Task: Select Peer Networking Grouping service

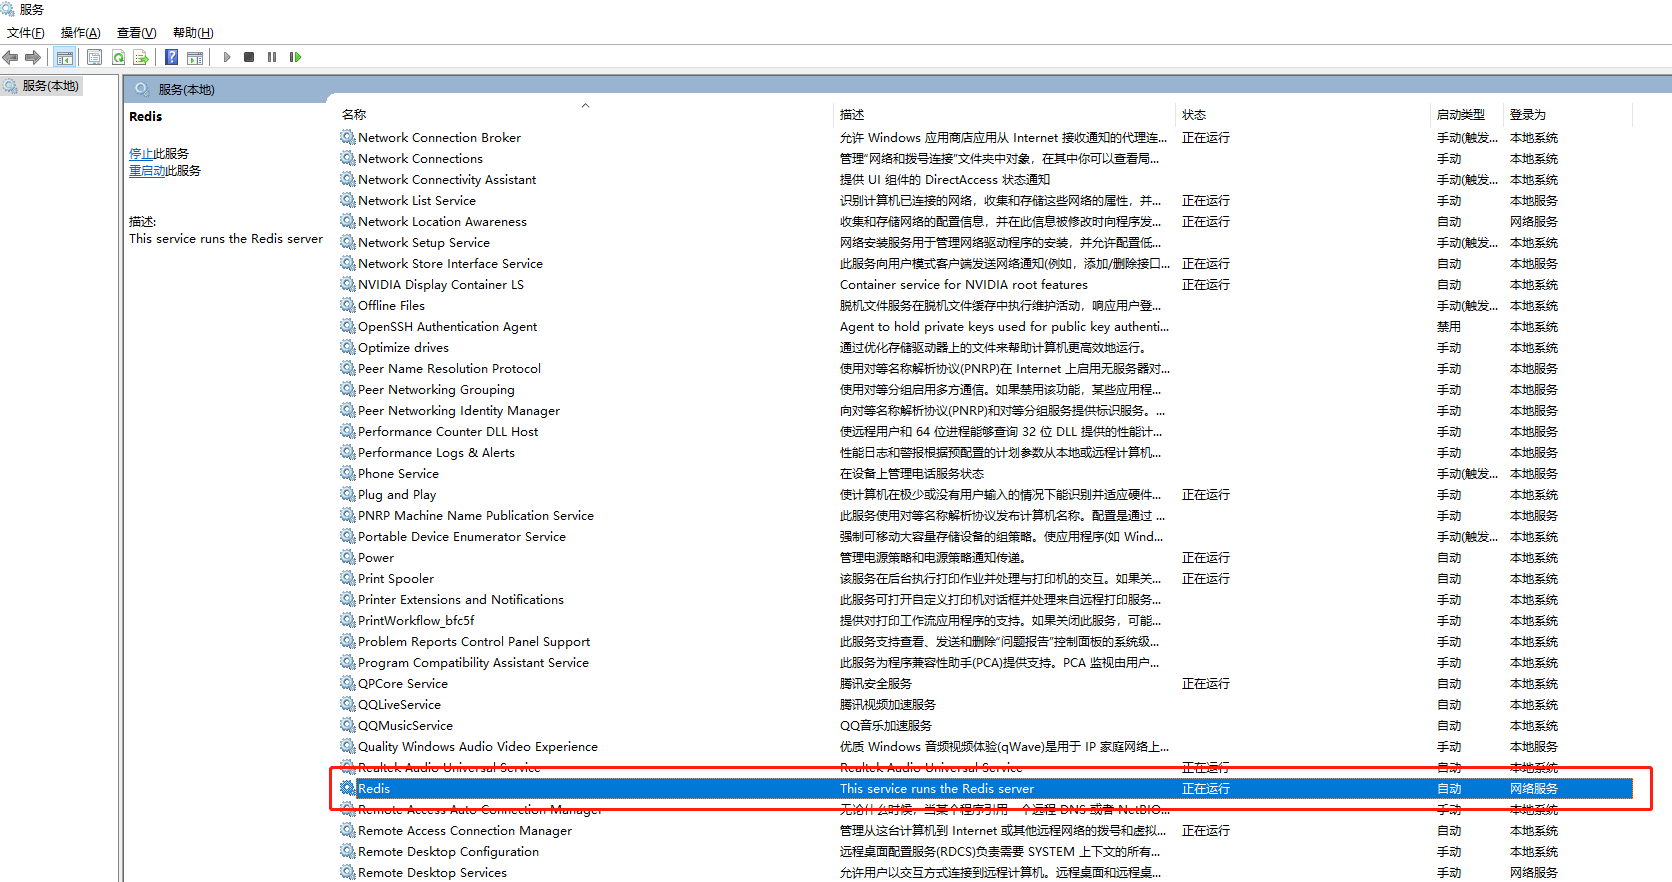Action: tap(436, 390)
